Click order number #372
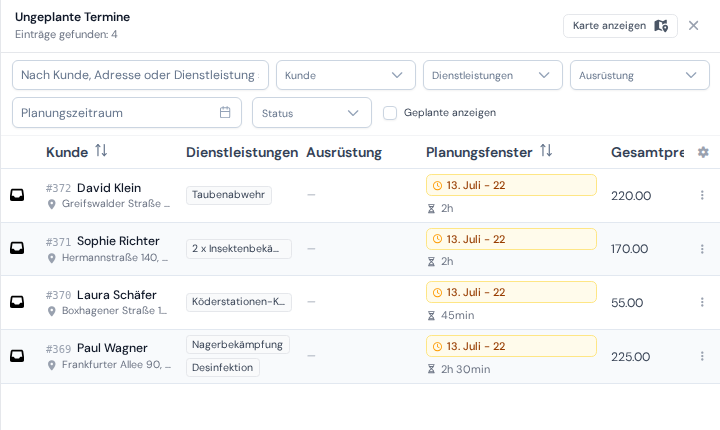Viewport: 720px width, 430px height. coord(58,188)
